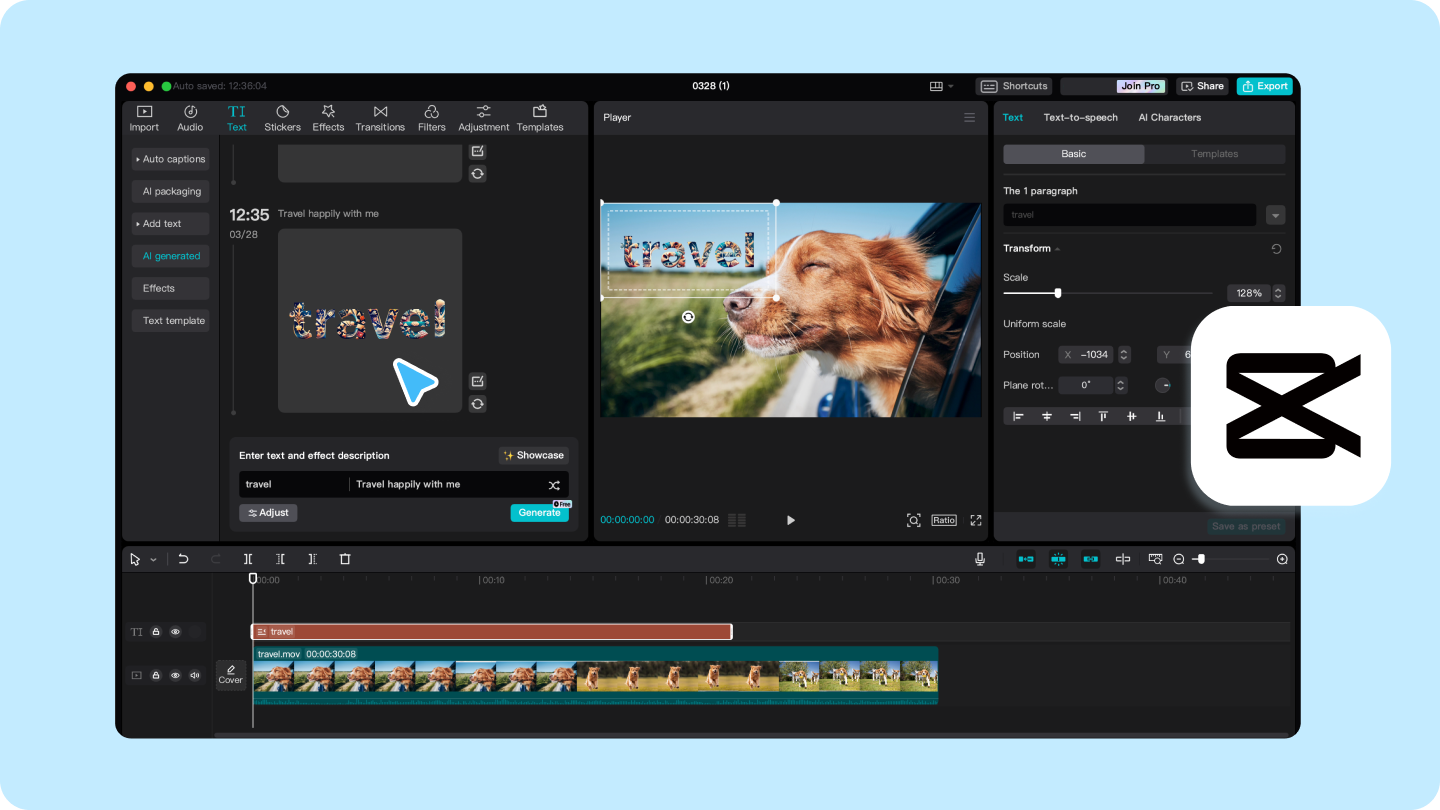
Task: Delete the selected clip
Action: [x=345, y=559]
